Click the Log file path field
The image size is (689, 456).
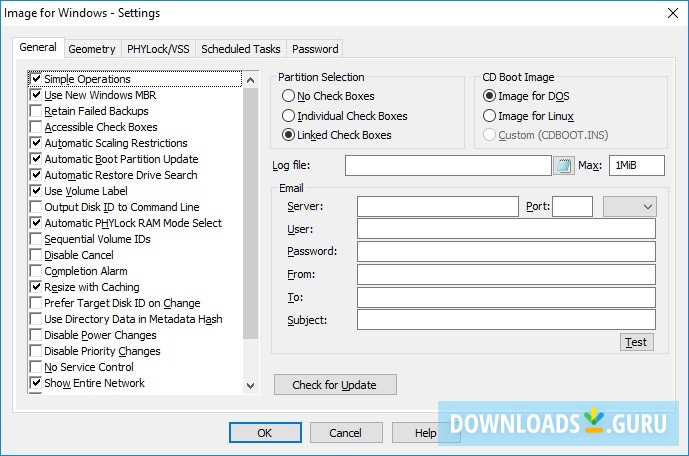pos(448,165)
